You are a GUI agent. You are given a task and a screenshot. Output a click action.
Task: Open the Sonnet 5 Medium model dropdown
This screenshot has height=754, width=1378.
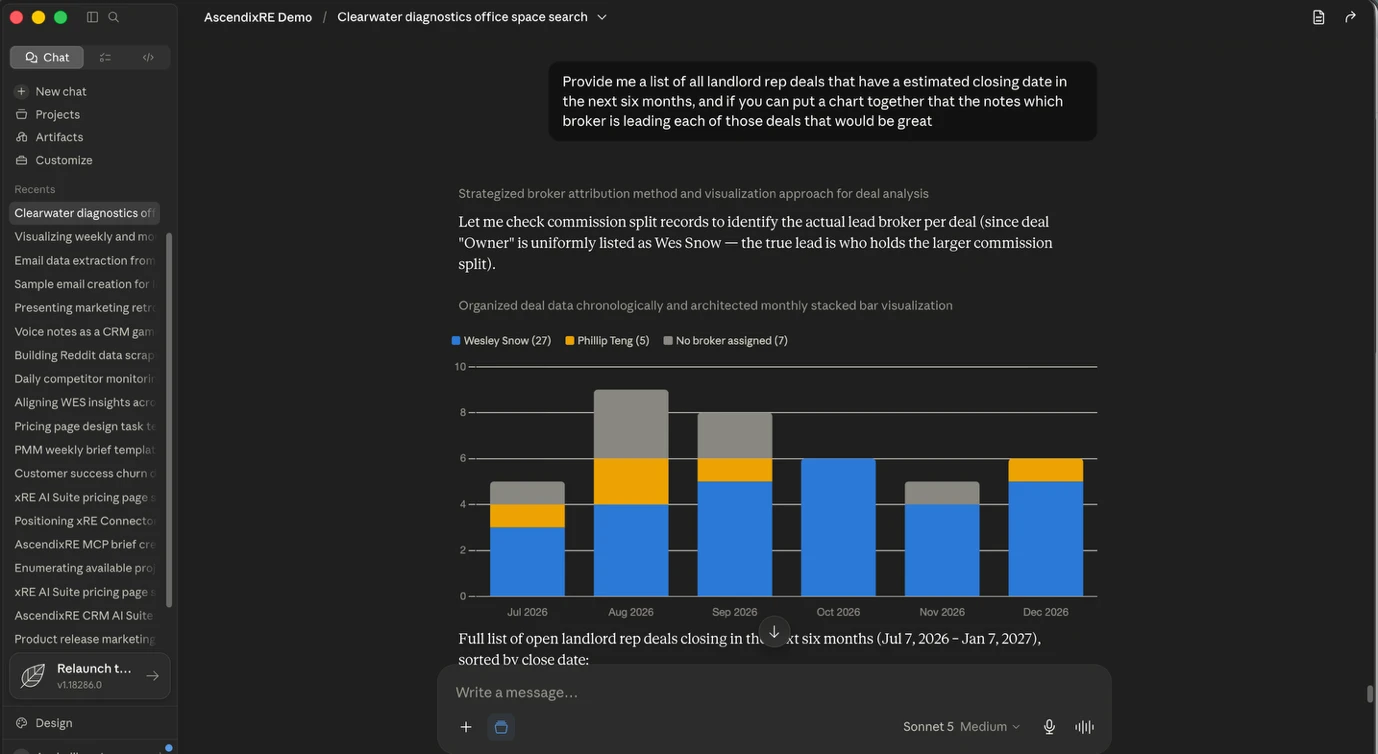point(961,727)
